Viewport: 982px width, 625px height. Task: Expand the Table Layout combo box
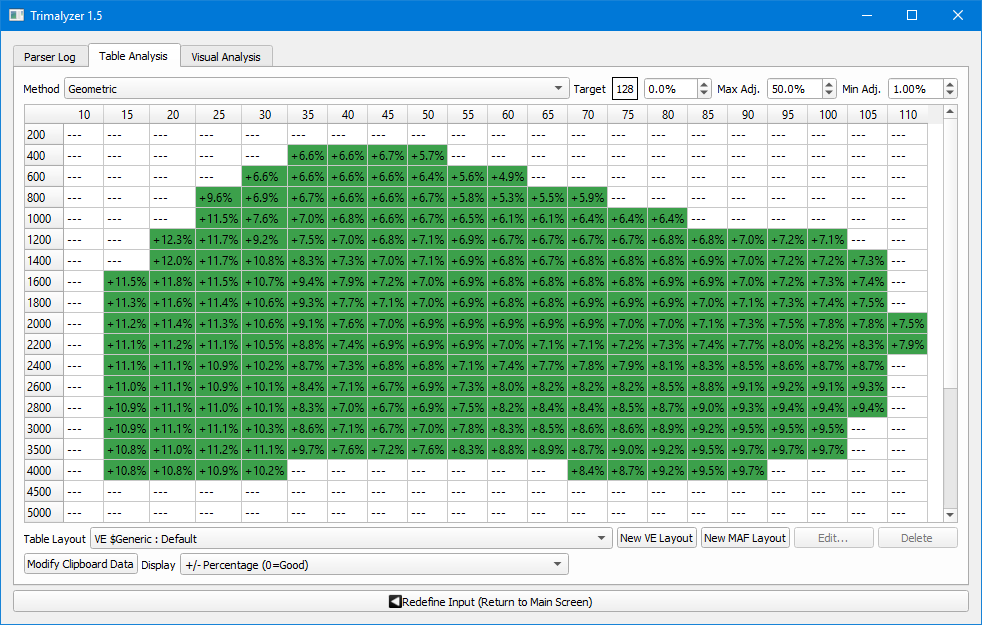350,538
